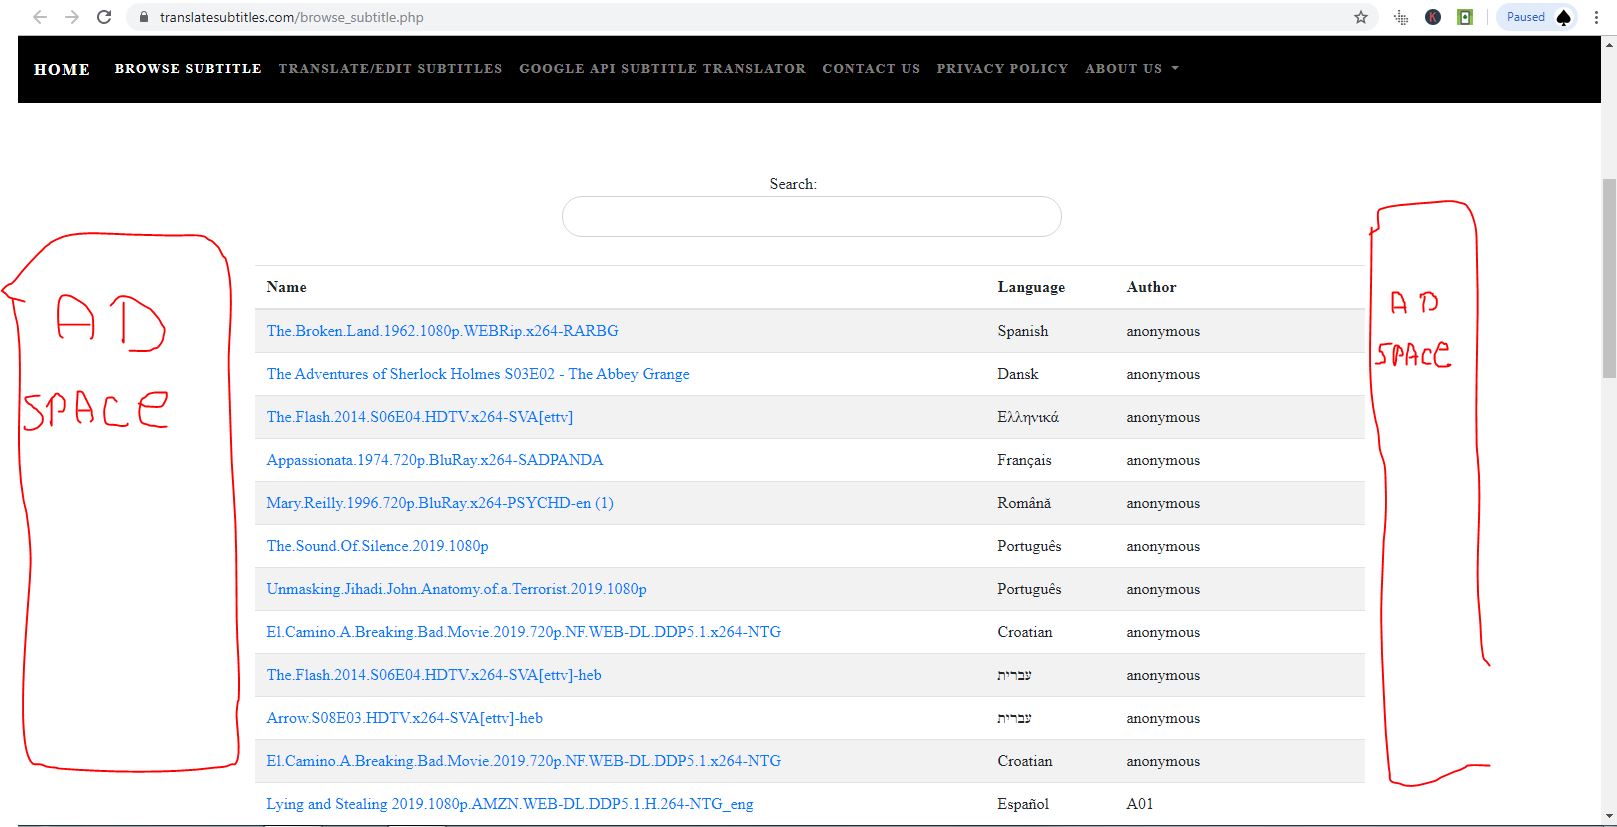This screenshot has height=827, width=1617.
Task: Open the green square extension icon
Action: coord(1465,17)
